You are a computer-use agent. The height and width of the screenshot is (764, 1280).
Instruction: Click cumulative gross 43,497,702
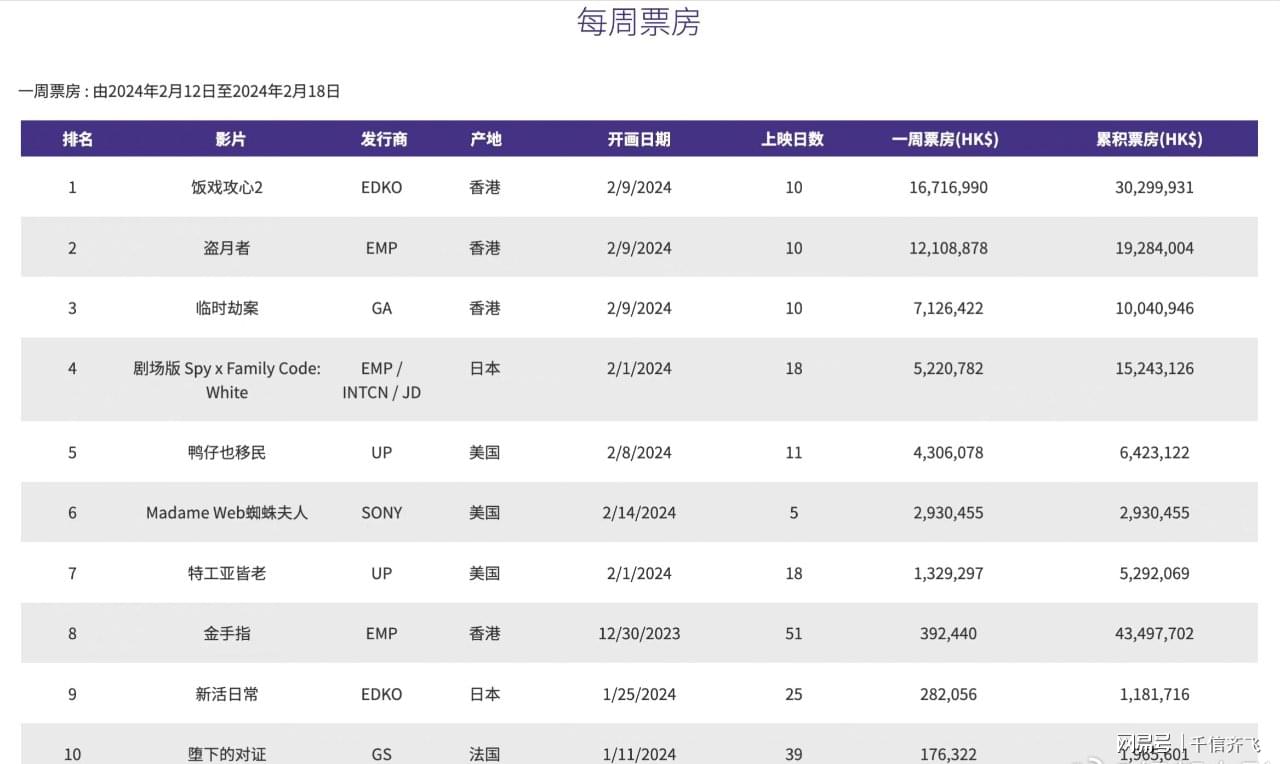click(1154, 633)
